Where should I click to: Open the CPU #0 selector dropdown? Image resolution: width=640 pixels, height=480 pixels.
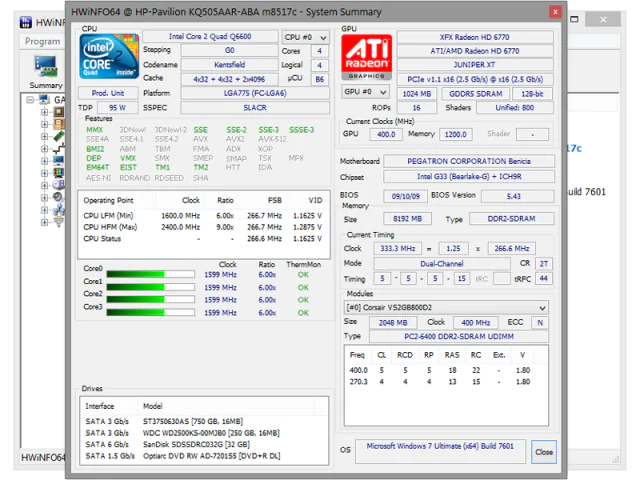point(305,36)
